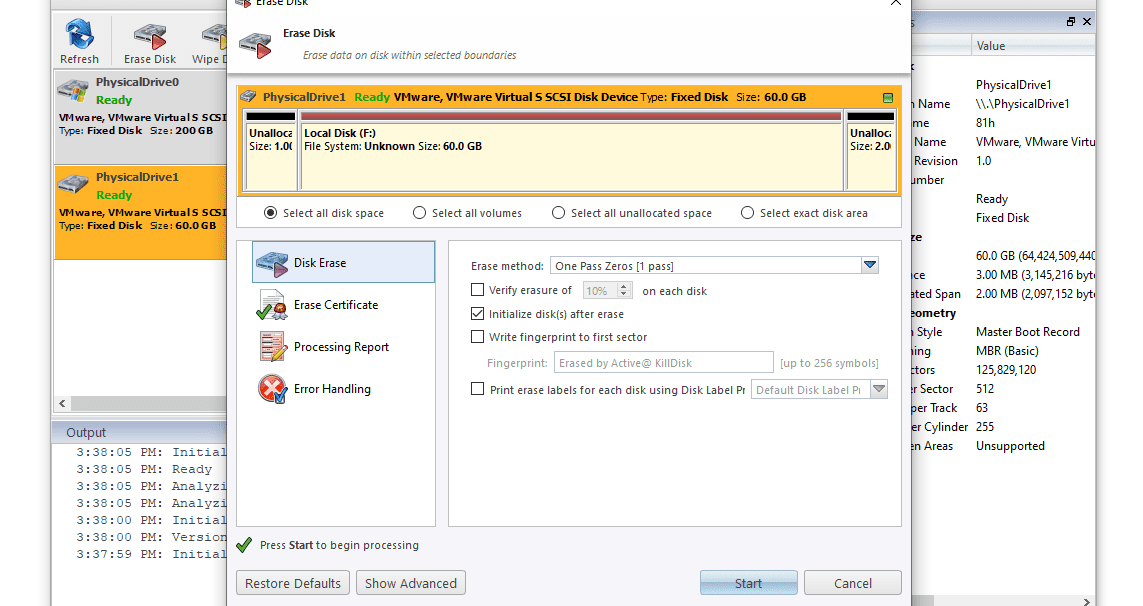Open the Erase method dropdown

pos(870,265)
